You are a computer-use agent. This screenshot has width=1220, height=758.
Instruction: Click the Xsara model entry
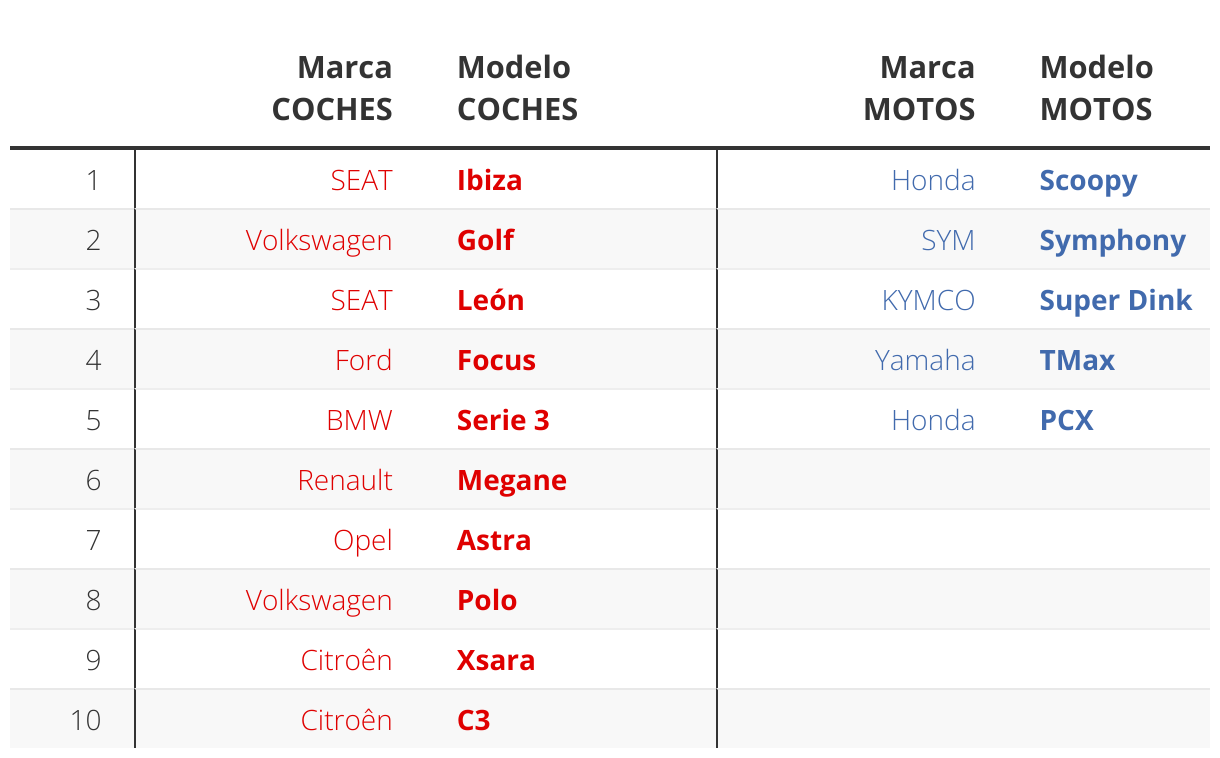(x=495, y=660)
